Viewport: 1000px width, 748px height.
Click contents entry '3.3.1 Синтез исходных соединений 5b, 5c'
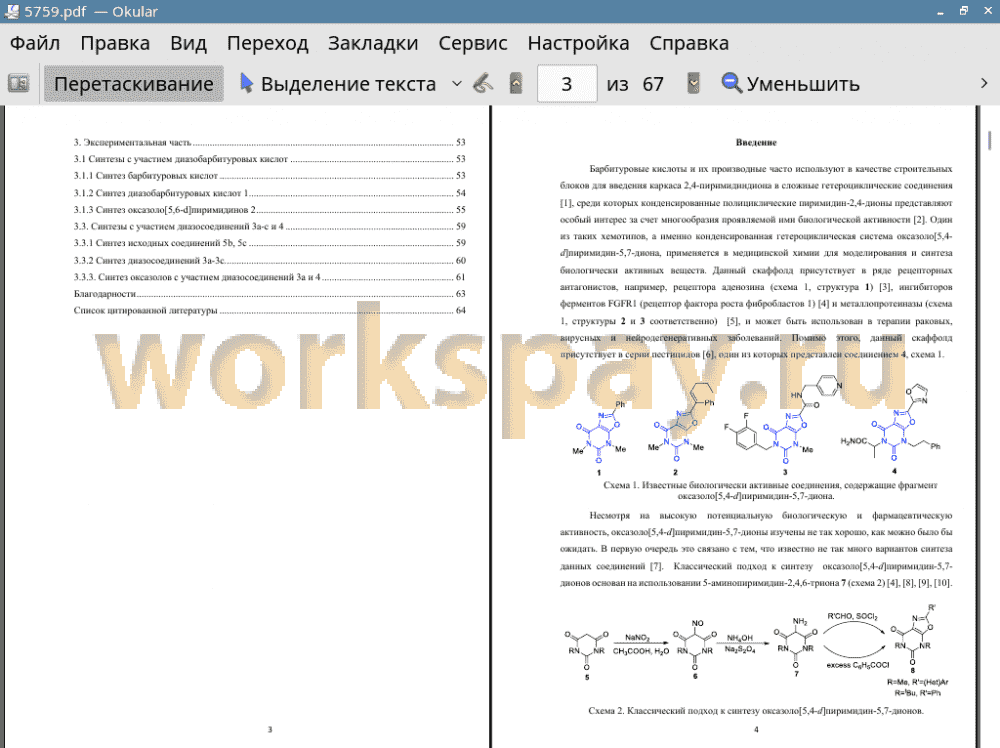pos(270,243)
